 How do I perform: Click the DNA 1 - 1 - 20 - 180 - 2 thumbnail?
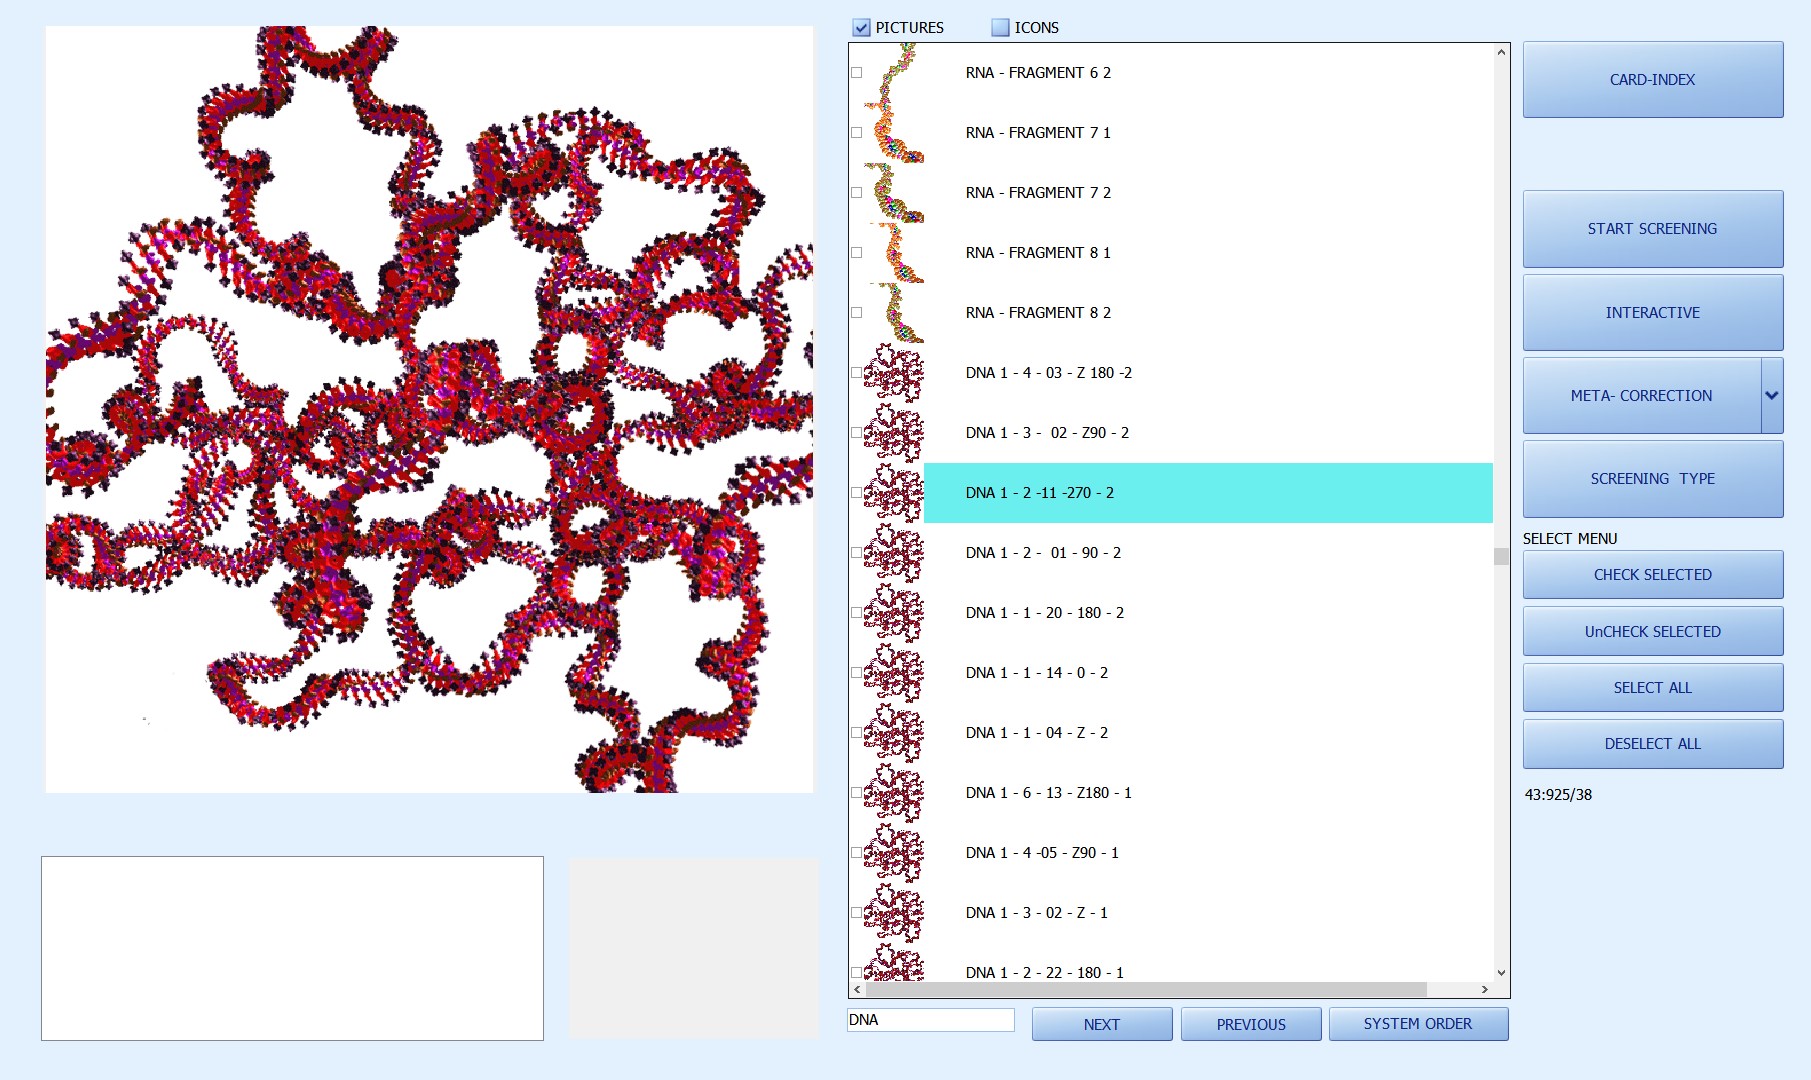[x=894, y=613]
